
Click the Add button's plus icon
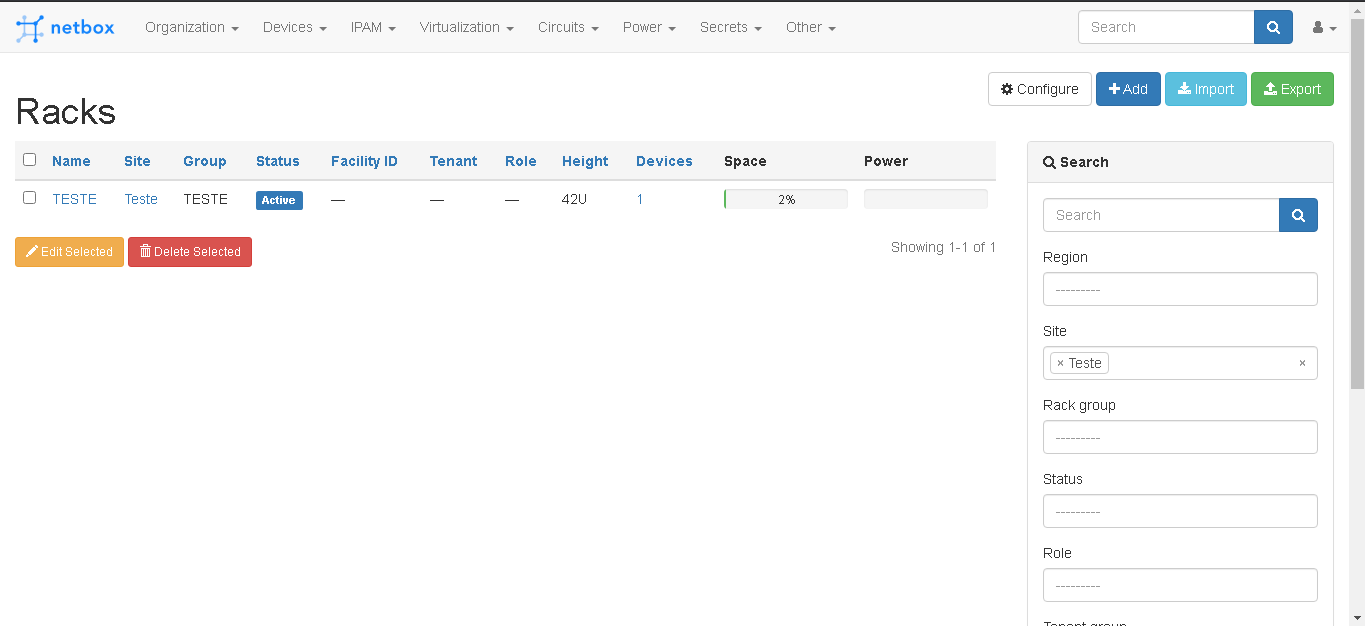(1115, 89)
